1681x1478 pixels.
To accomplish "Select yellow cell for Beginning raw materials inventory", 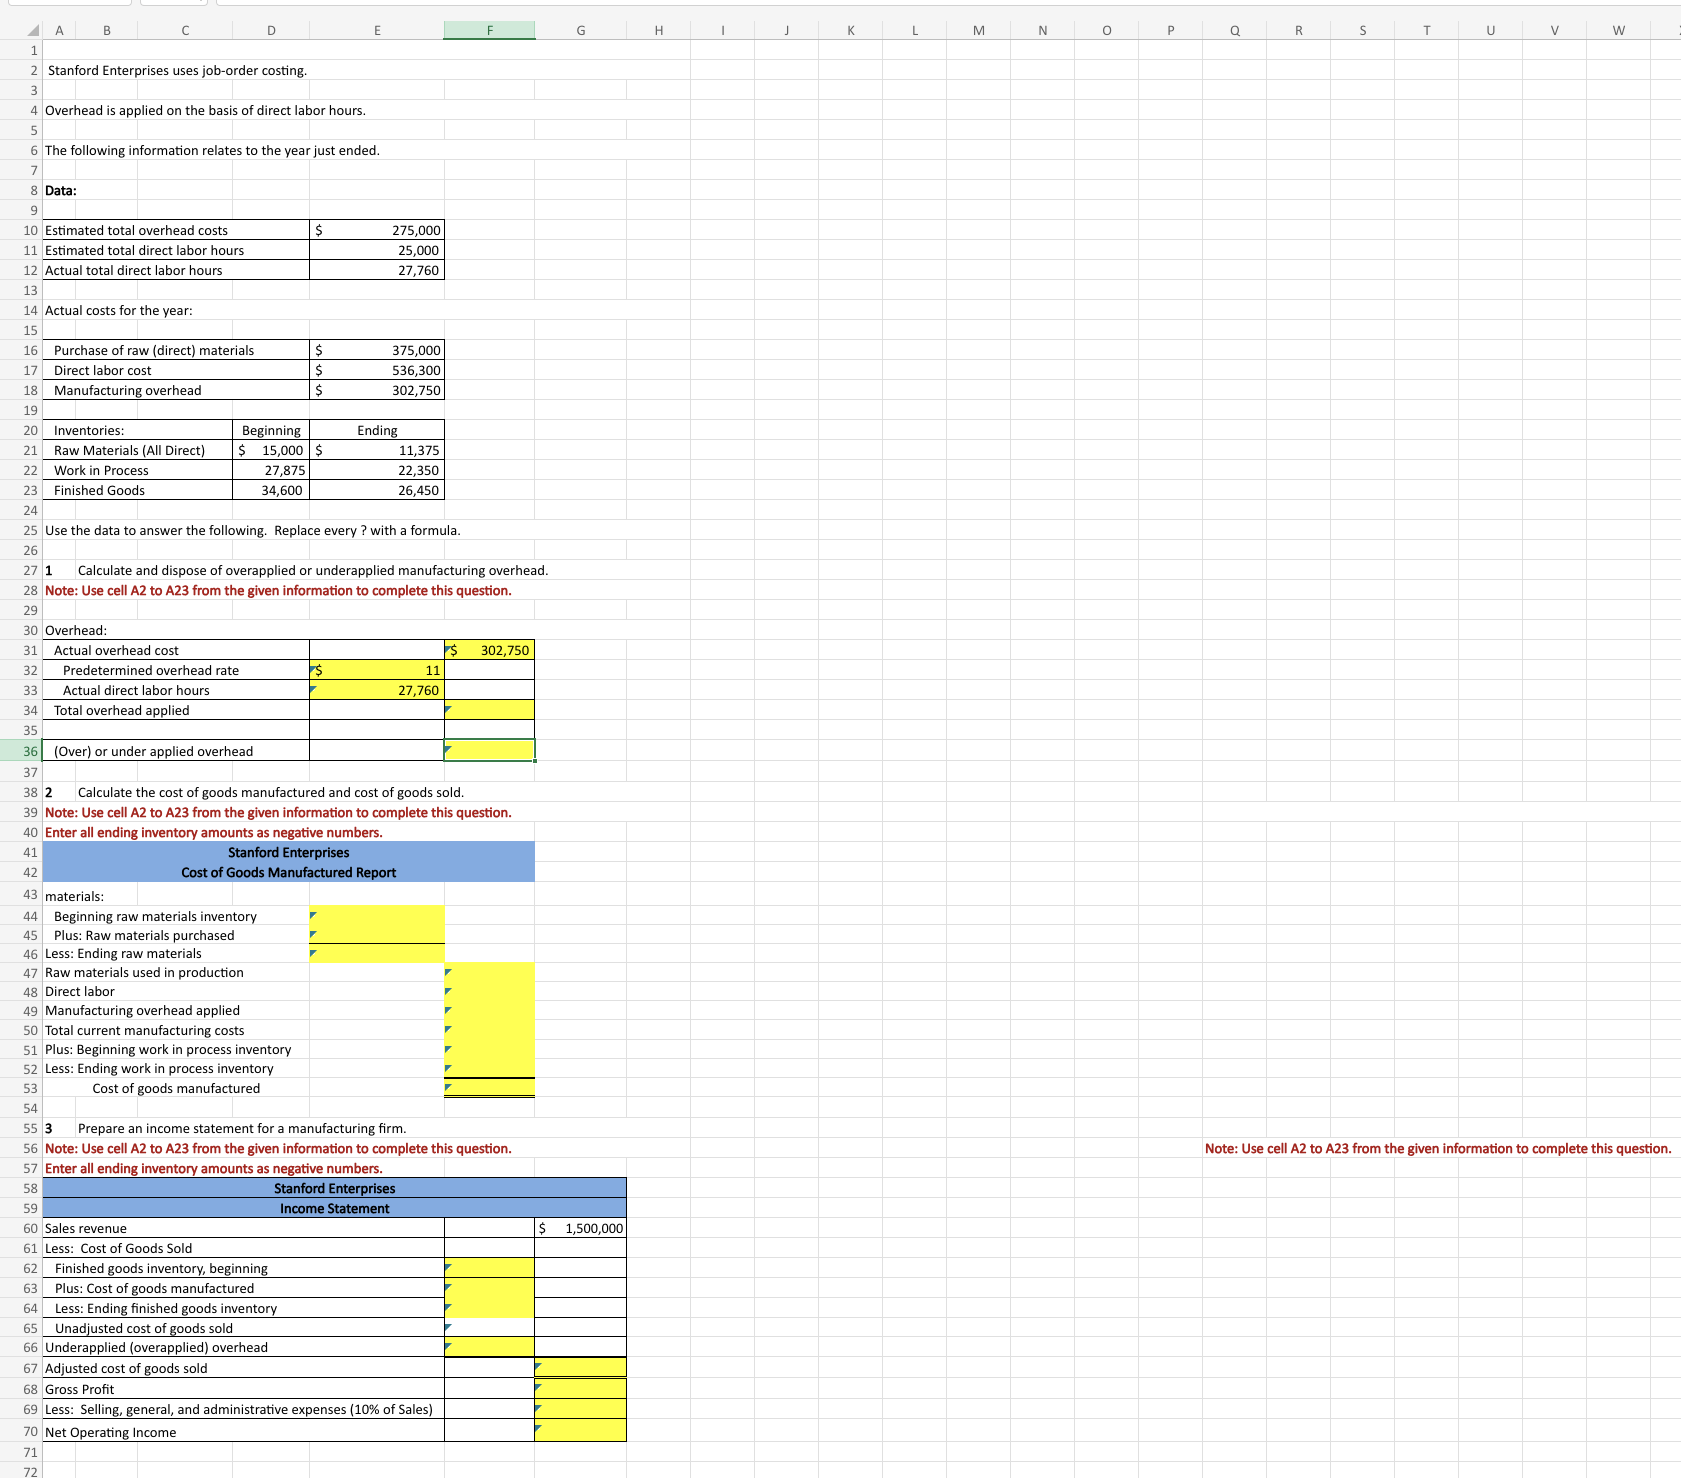I will (377, 916).
